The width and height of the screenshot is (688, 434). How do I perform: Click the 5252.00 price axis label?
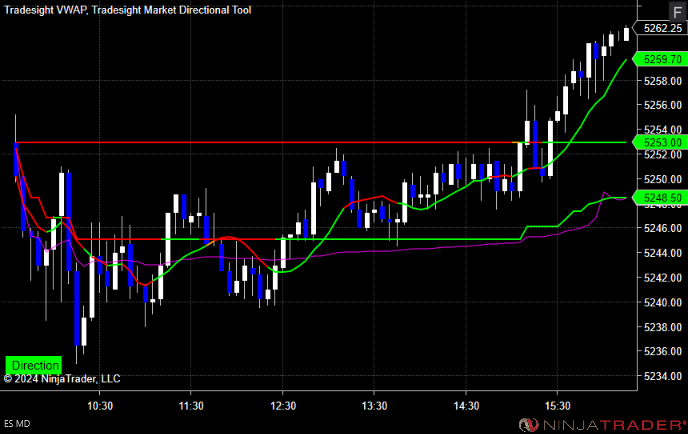[663, 155]
